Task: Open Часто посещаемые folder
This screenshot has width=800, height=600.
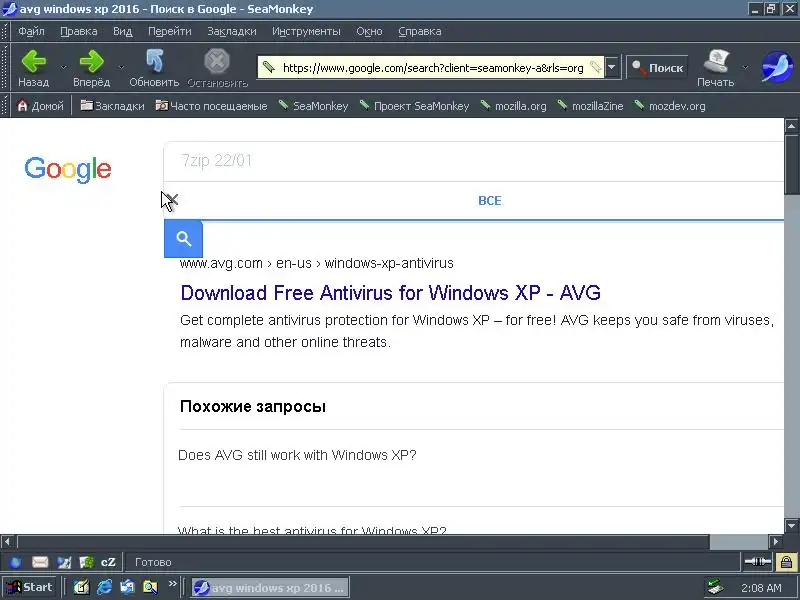Action: [x=211, y=106]
